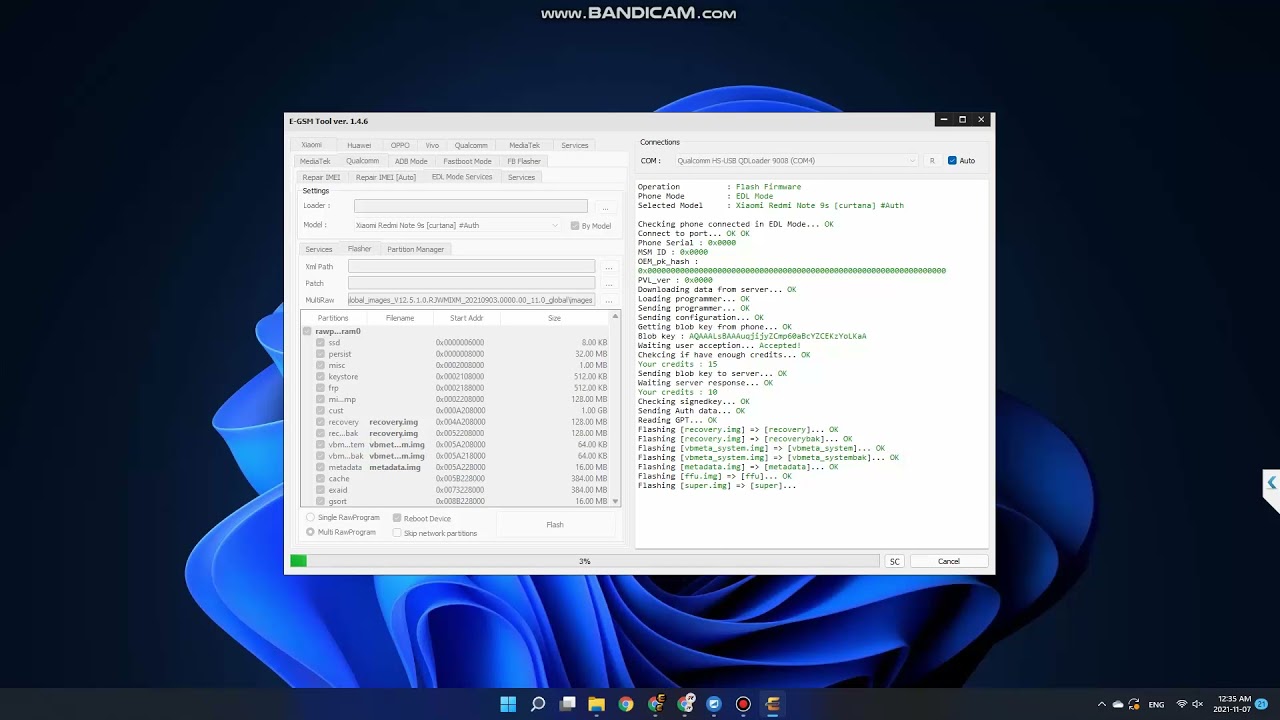The image size is (1280, 720).
Task: Open the Model dropdown list
Action: 555,226
